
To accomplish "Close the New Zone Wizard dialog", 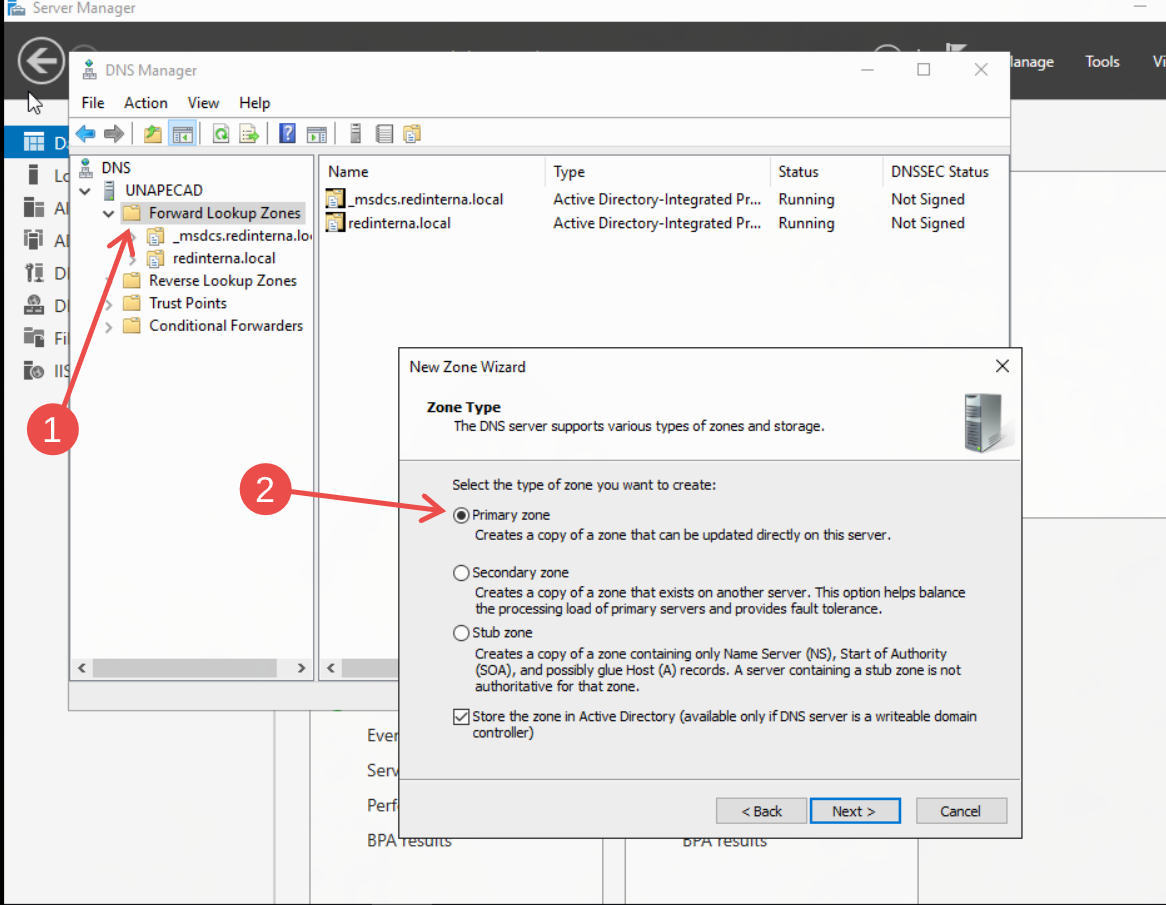I will click(1002, 367).
